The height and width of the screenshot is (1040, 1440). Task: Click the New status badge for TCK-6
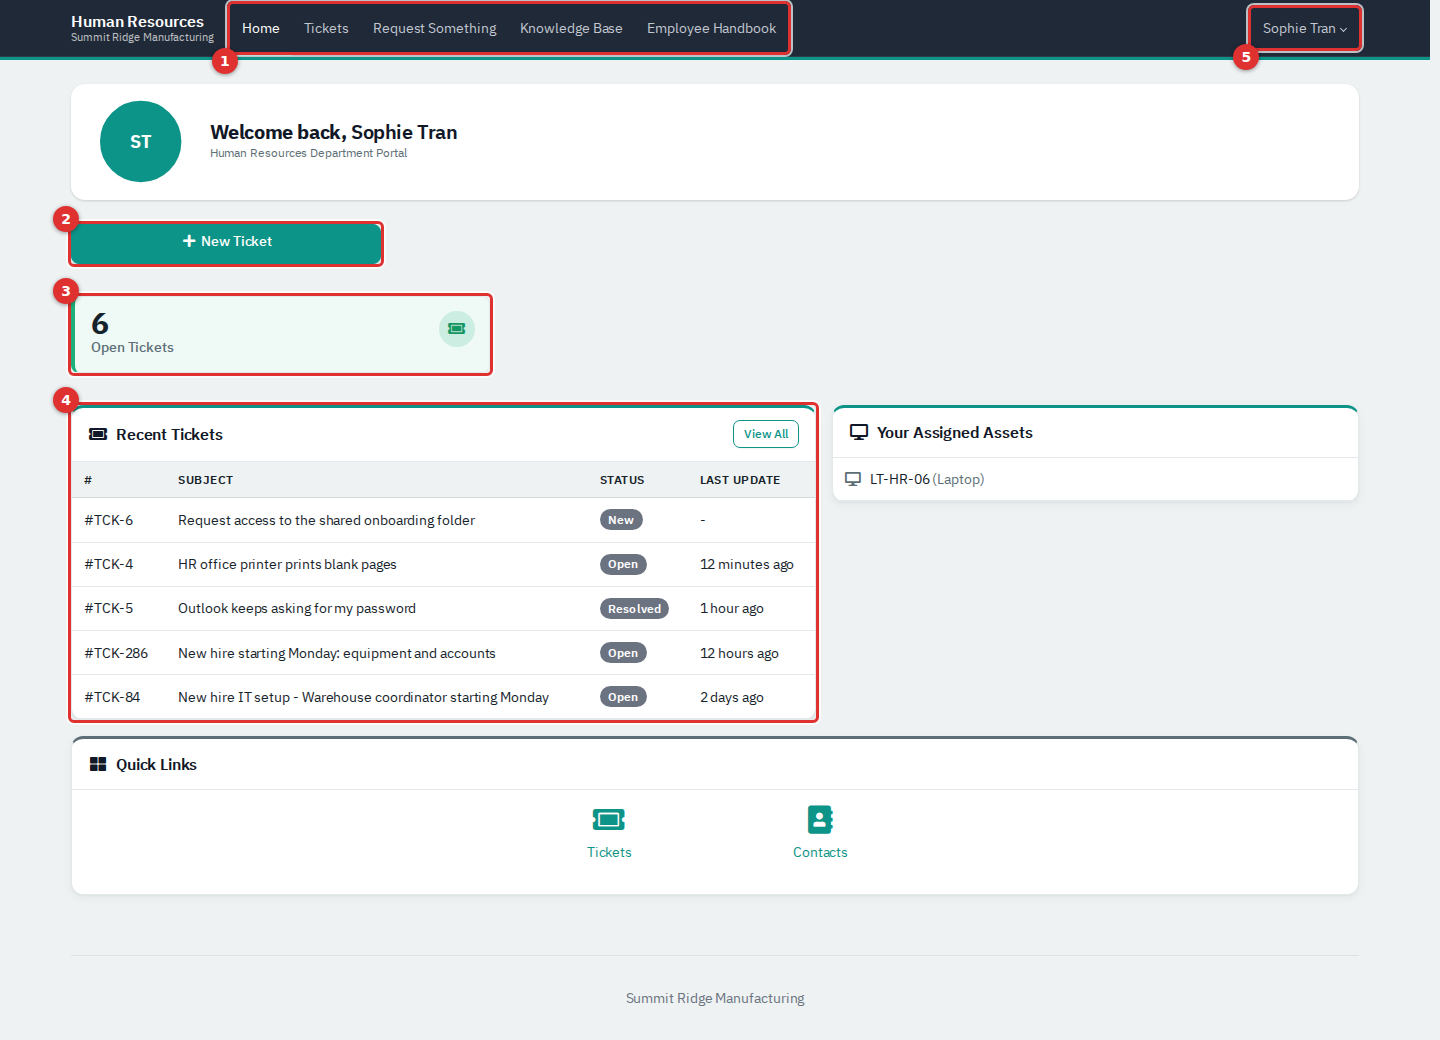(621, 520)
